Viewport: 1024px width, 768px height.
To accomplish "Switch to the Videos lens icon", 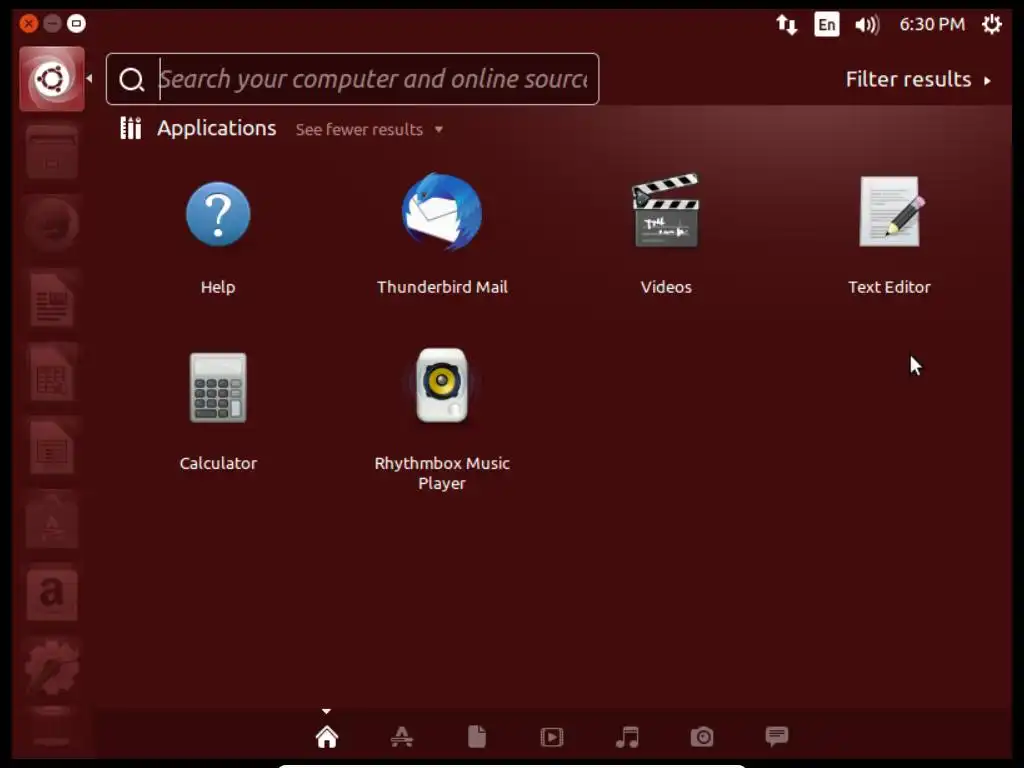I will (x=552, y=737).
